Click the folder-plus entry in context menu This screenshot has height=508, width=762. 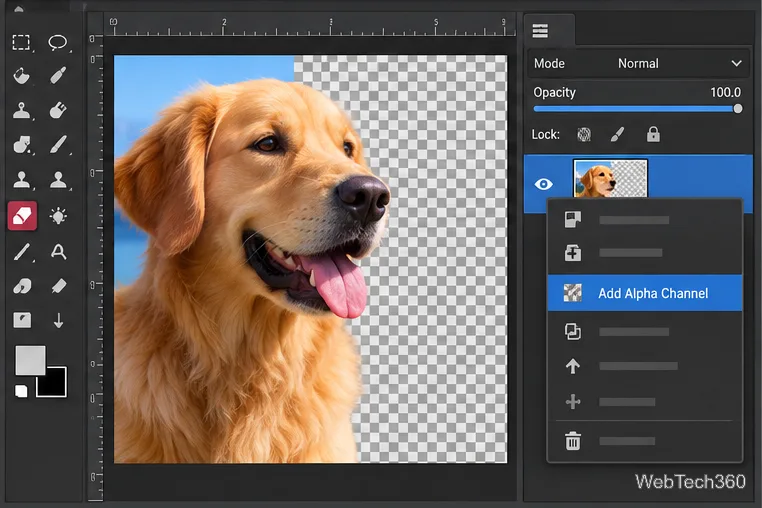click(x=645, y=253)
